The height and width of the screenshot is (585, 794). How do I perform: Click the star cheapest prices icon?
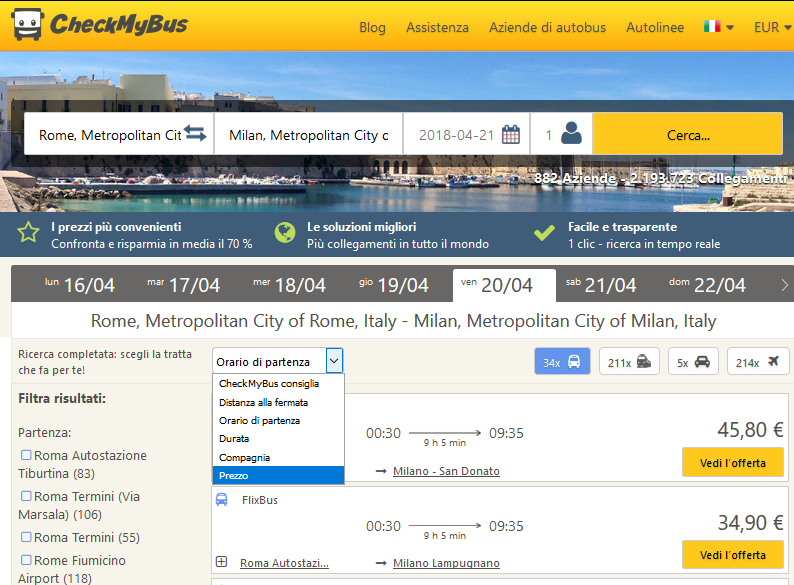(x=28, y=232)
